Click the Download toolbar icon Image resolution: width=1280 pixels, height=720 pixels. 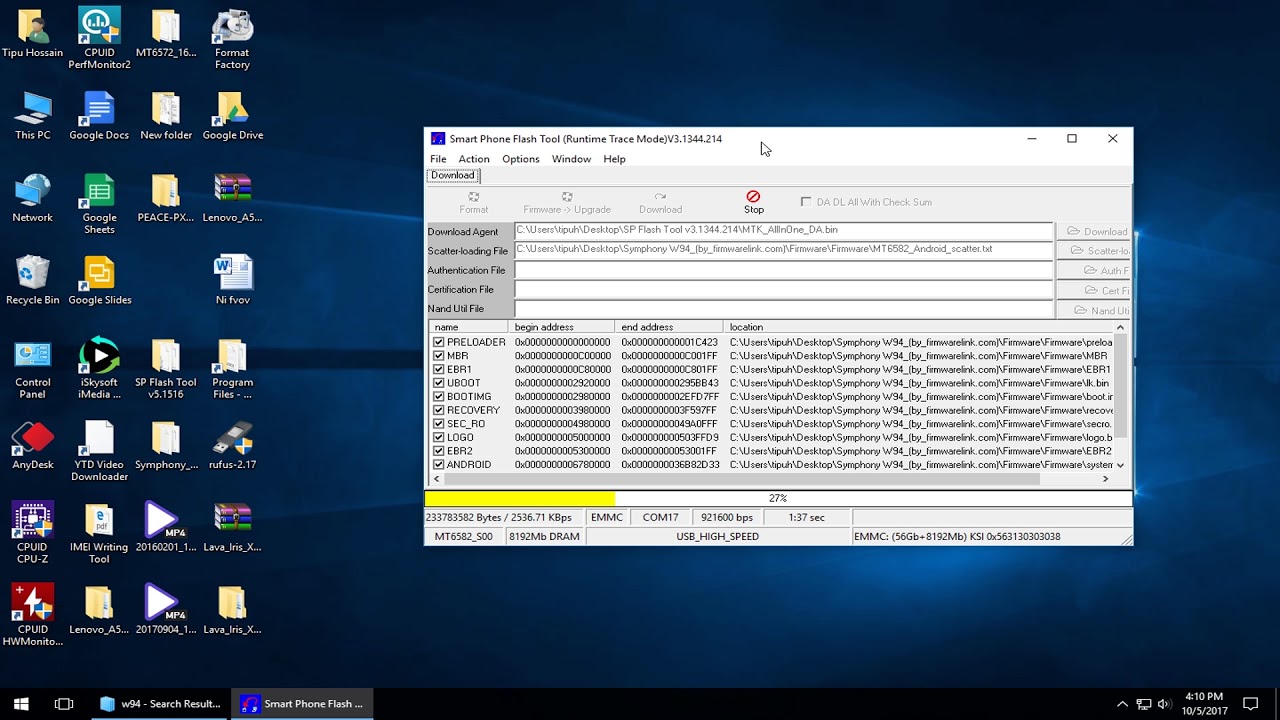(x=660, y=202)
